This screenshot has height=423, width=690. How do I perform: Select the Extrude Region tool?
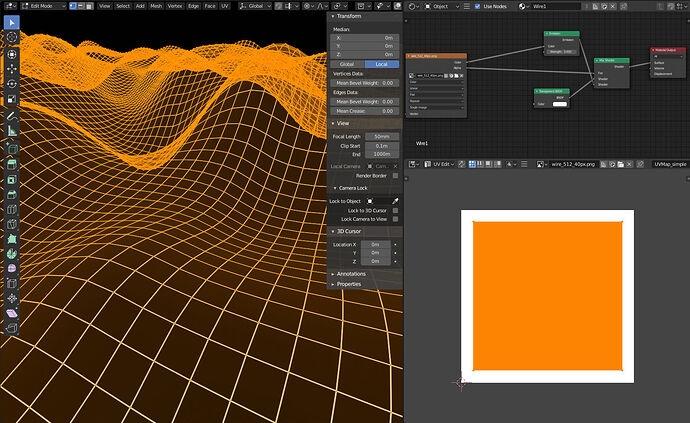12,165
